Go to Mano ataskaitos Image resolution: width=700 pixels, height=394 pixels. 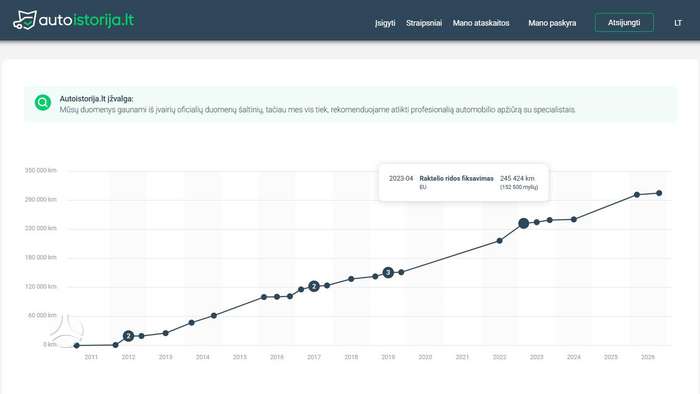point(481,23)
